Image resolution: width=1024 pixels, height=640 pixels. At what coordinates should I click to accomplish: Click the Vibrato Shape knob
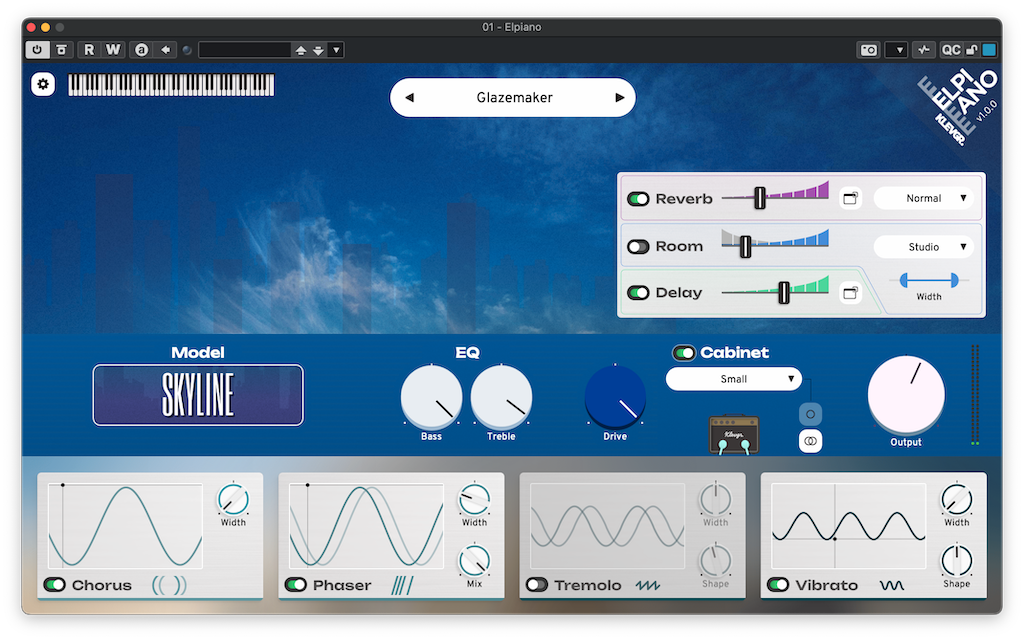point(957,560)
